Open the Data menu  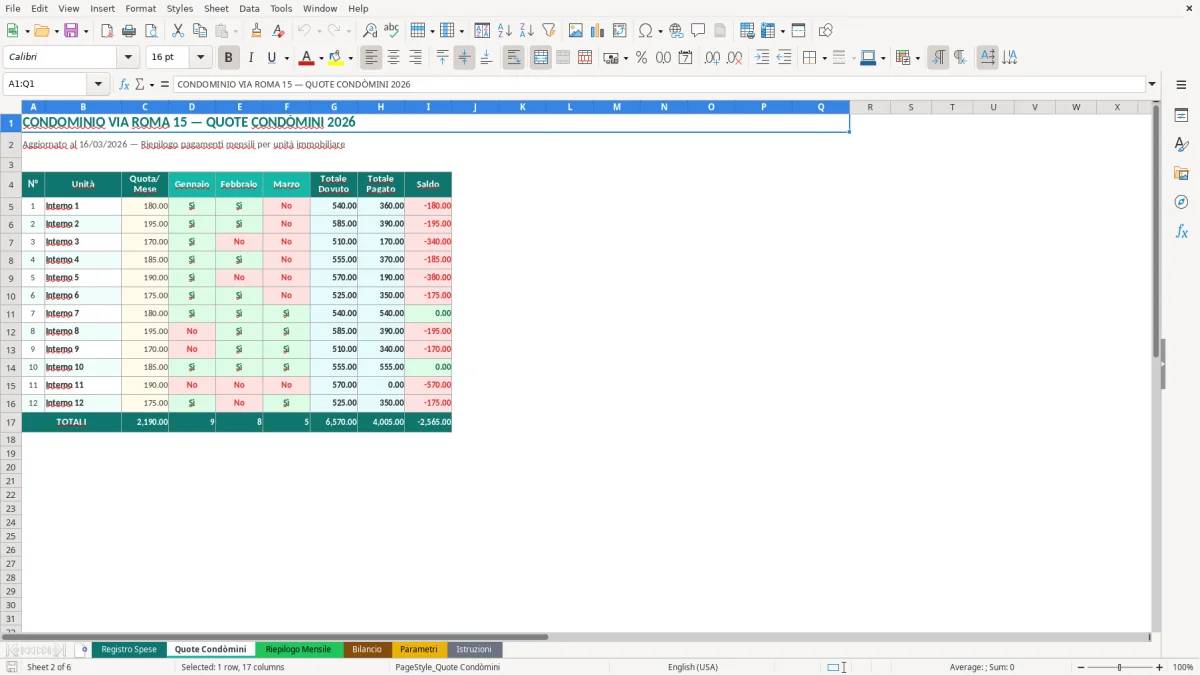coord(249,8)
